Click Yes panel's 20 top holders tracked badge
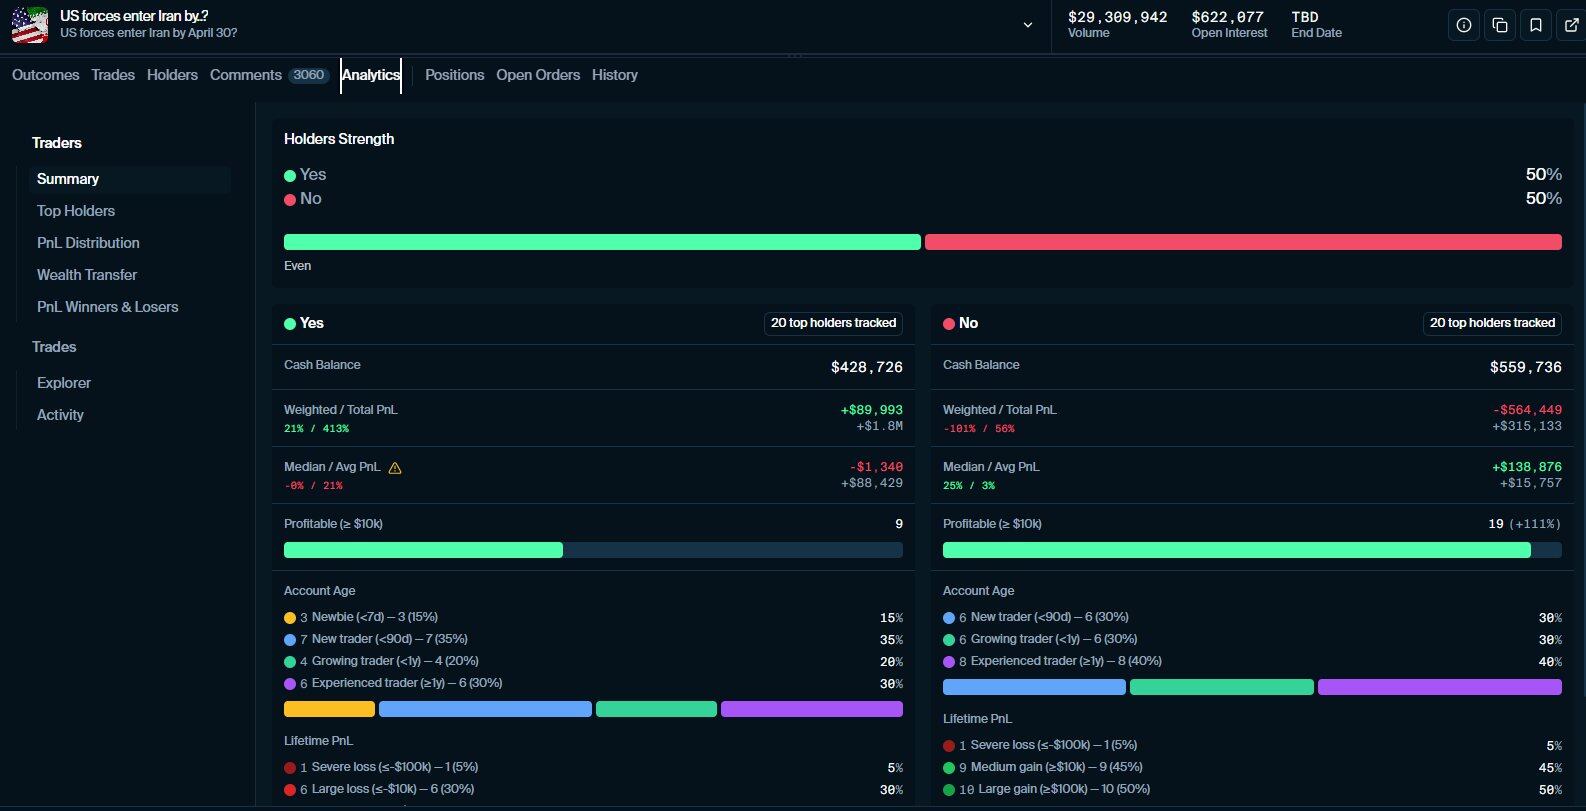 [833, 323]
